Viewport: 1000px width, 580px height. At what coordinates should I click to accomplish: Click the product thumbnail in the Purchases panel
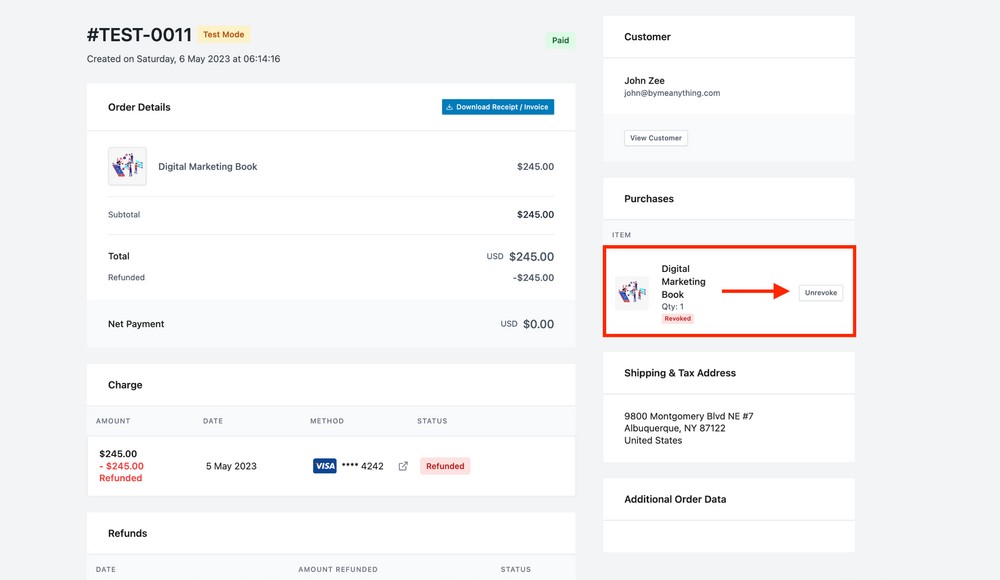coord(631,293)
